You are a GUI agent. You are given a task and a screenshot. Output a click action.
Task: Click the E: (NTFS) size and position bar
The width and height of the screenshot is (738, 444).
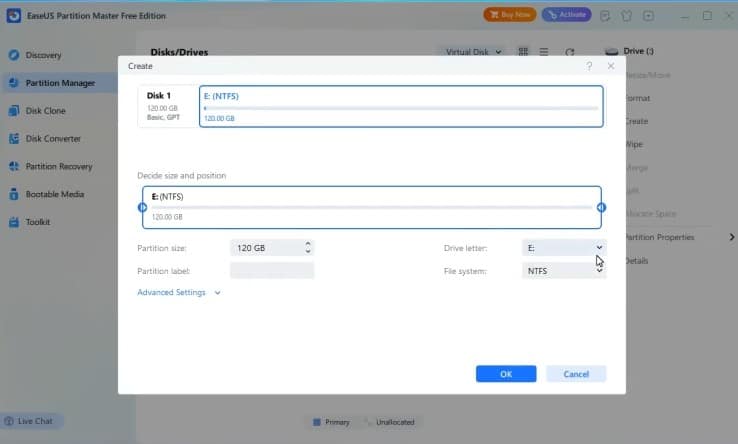click(372, 207)
